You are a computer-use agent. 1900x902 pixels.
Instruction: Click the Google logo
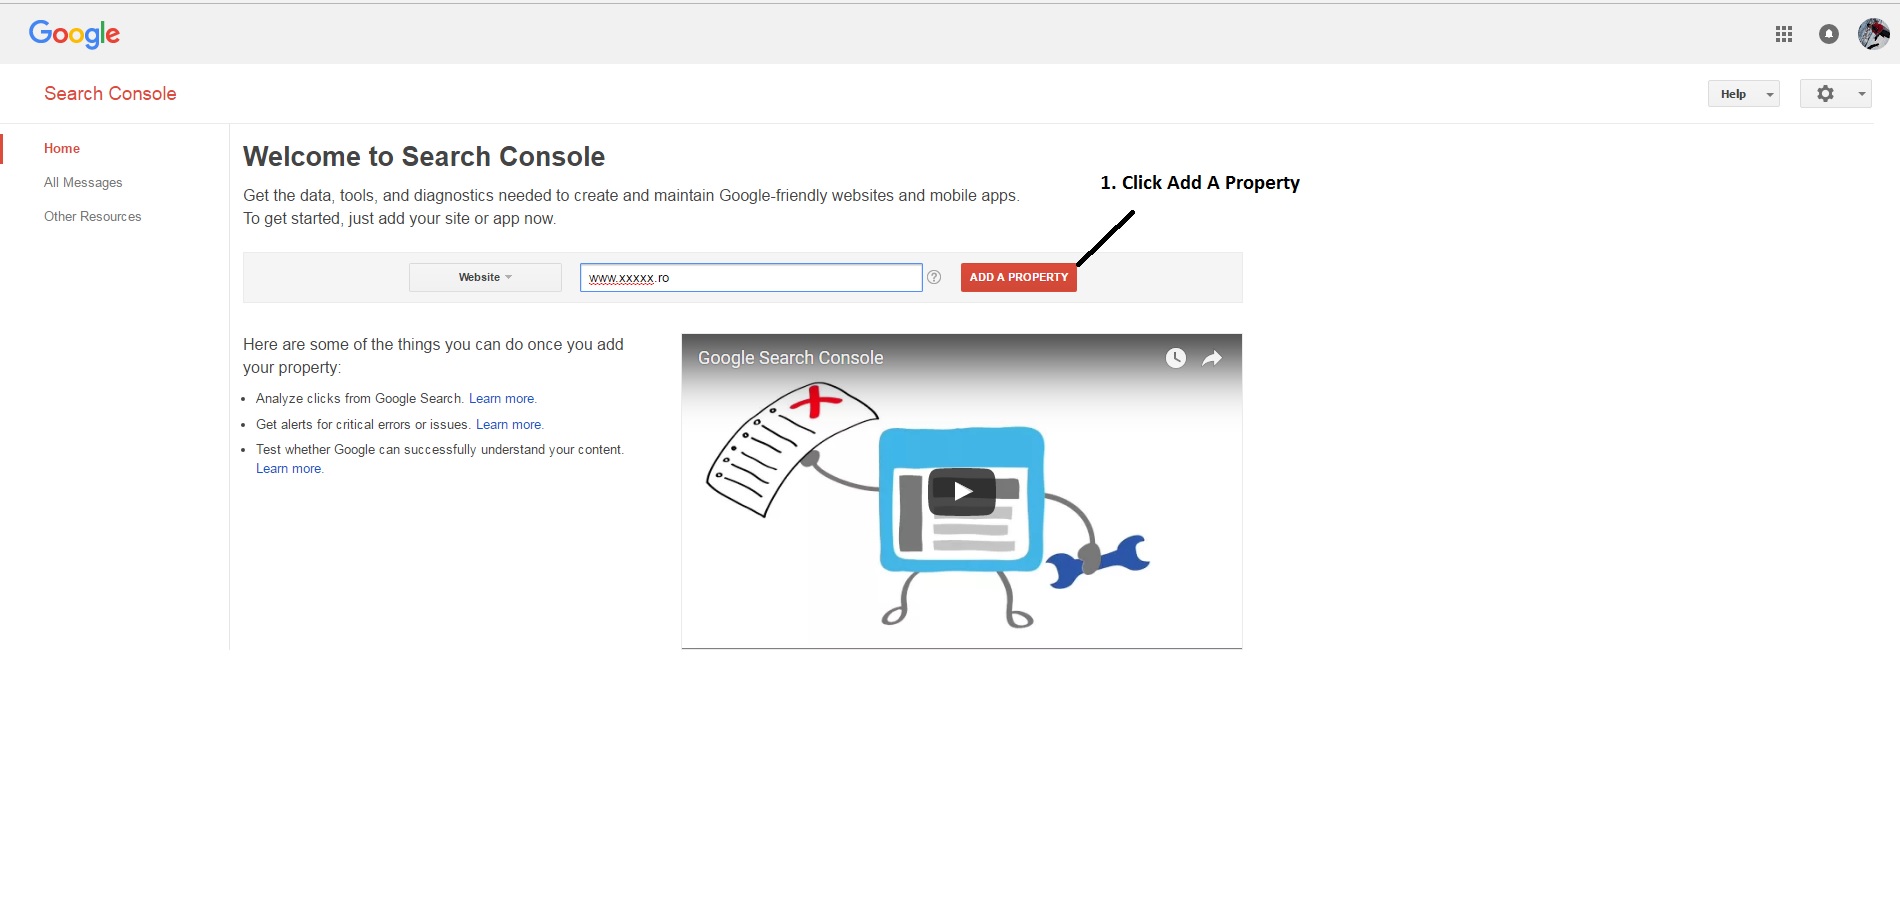(74, 34)
